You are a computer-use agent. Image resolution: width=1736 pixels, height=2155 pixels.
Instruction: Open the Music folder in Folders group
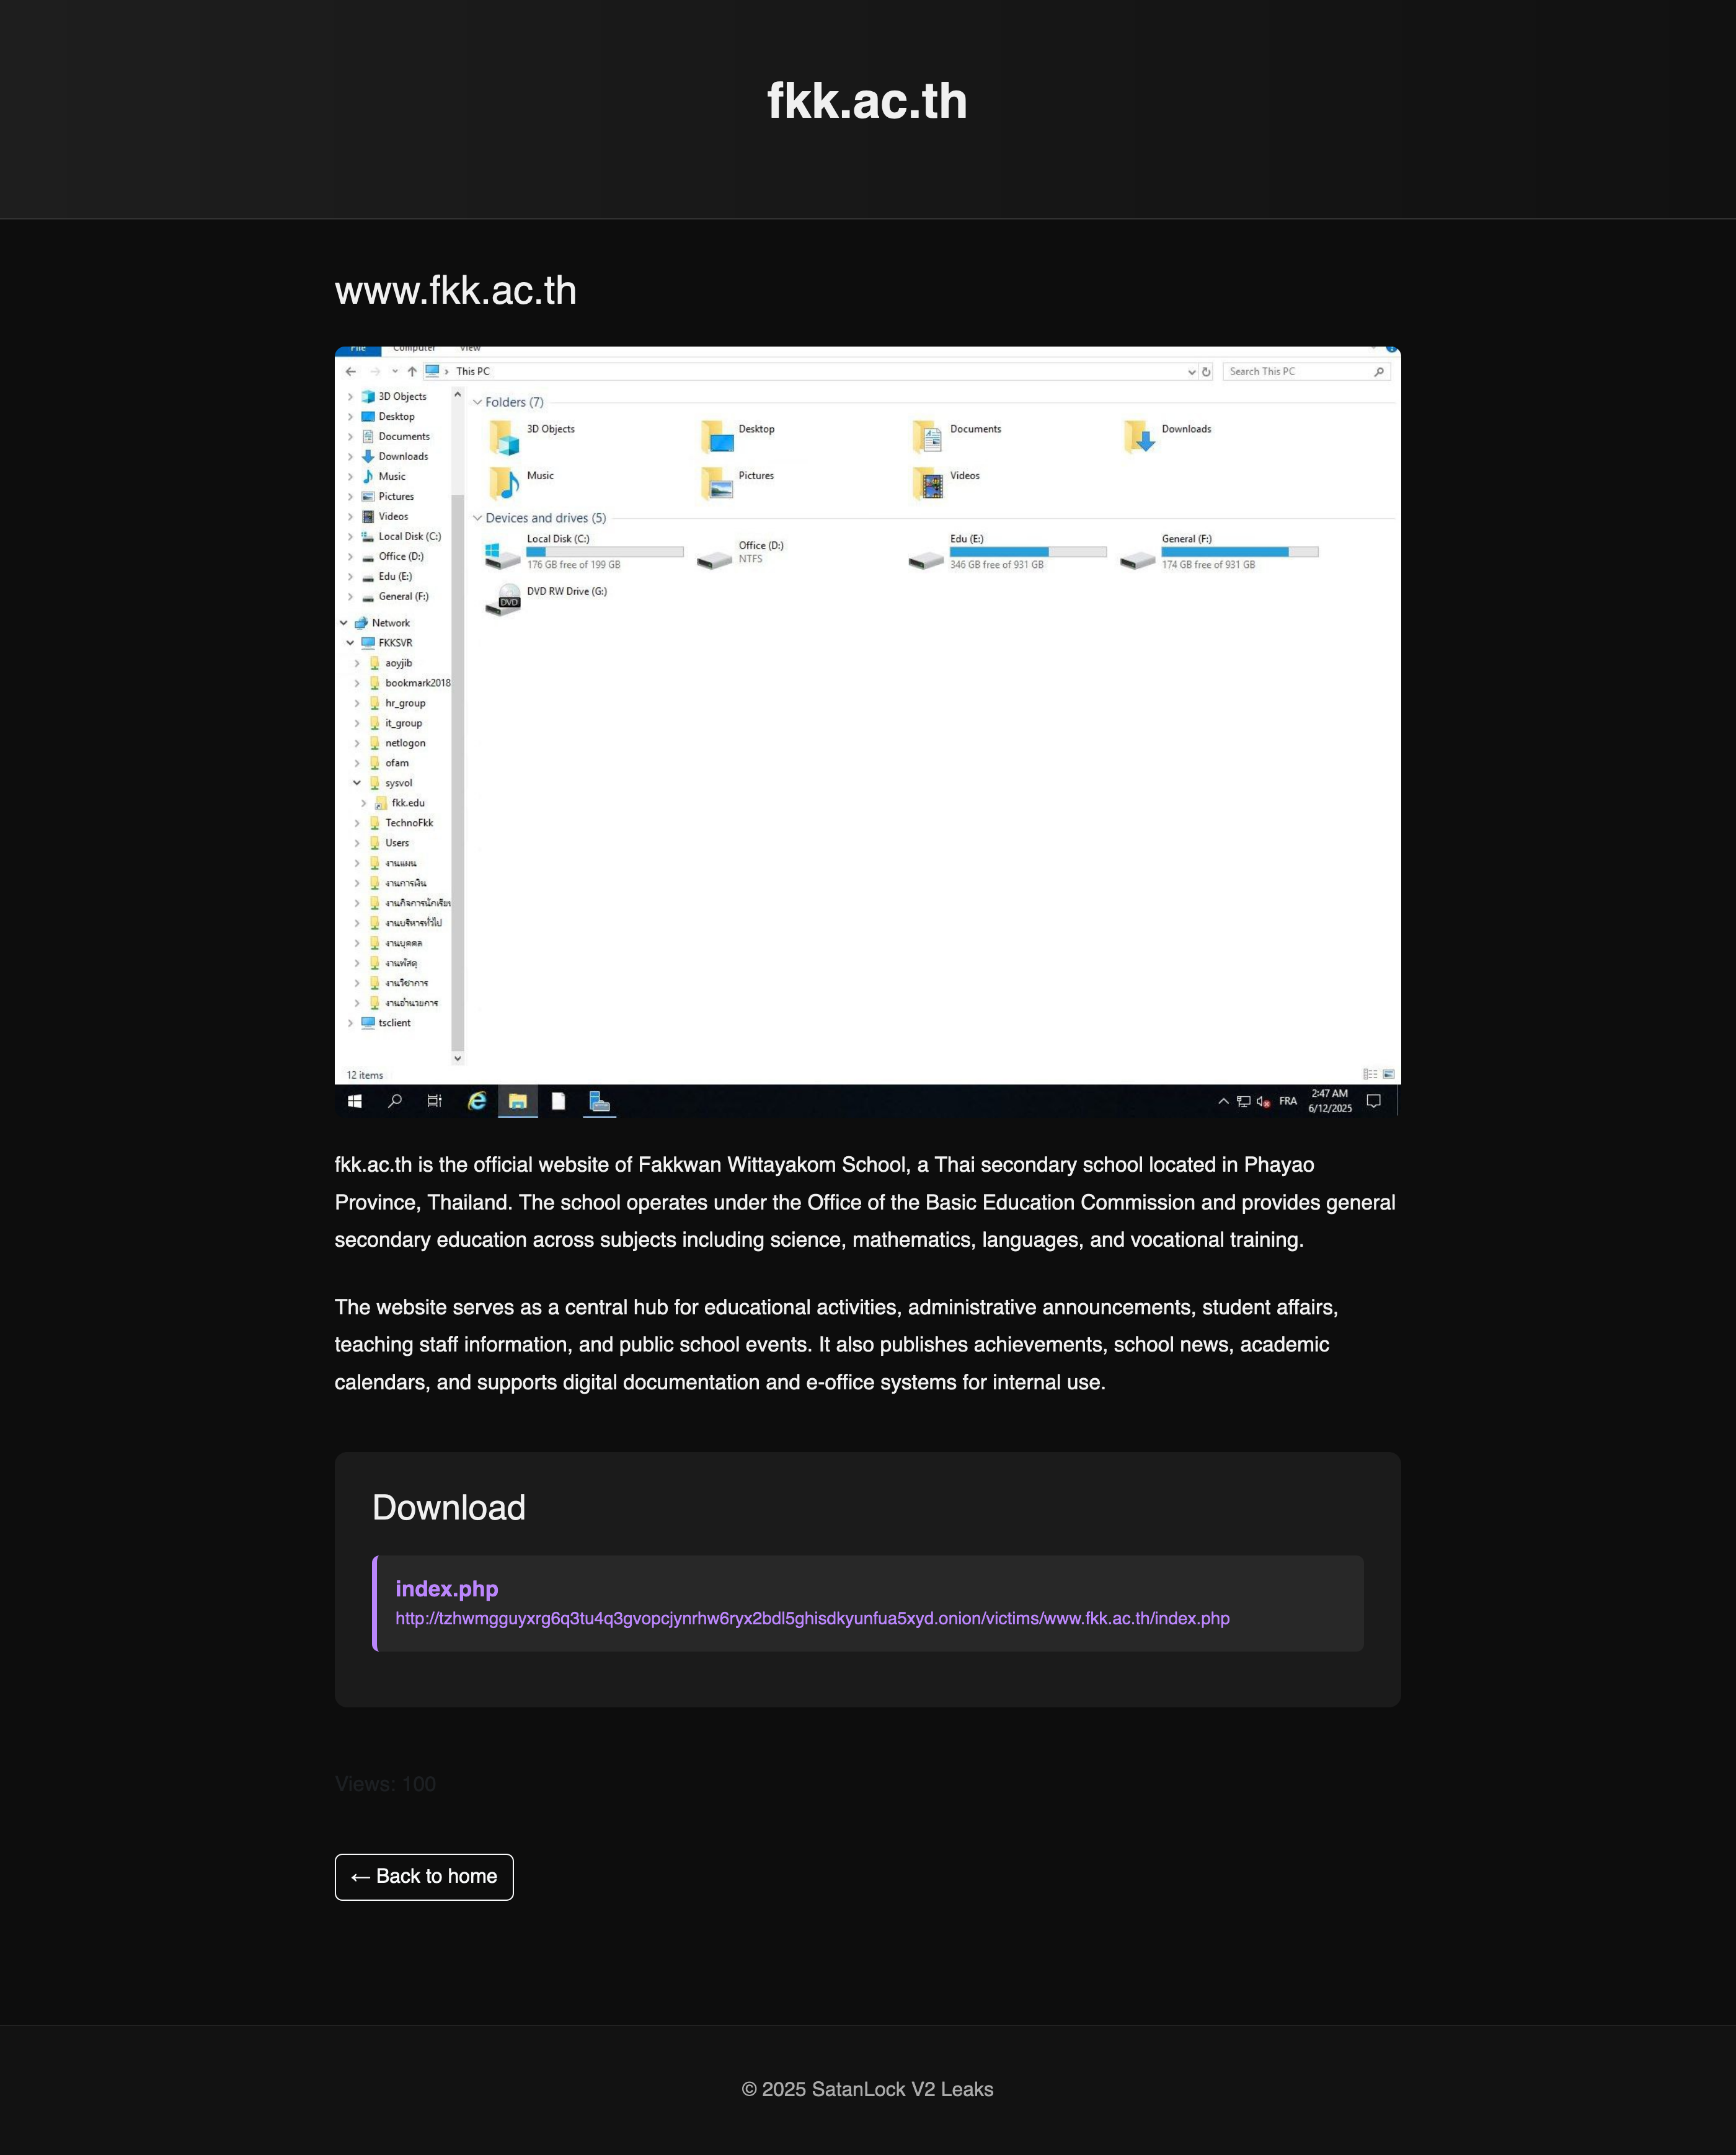[x=521, y=483]
